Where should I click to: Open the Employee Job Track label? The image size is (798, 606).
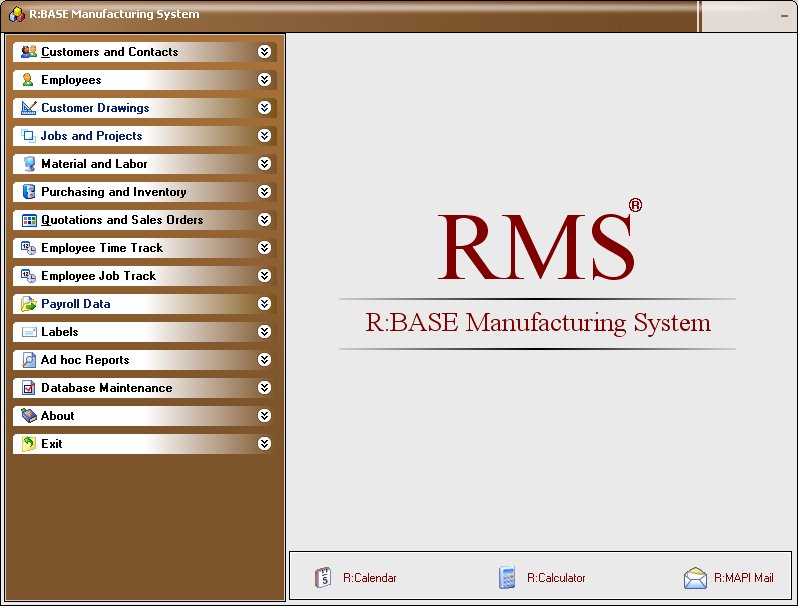pos(98,276)
